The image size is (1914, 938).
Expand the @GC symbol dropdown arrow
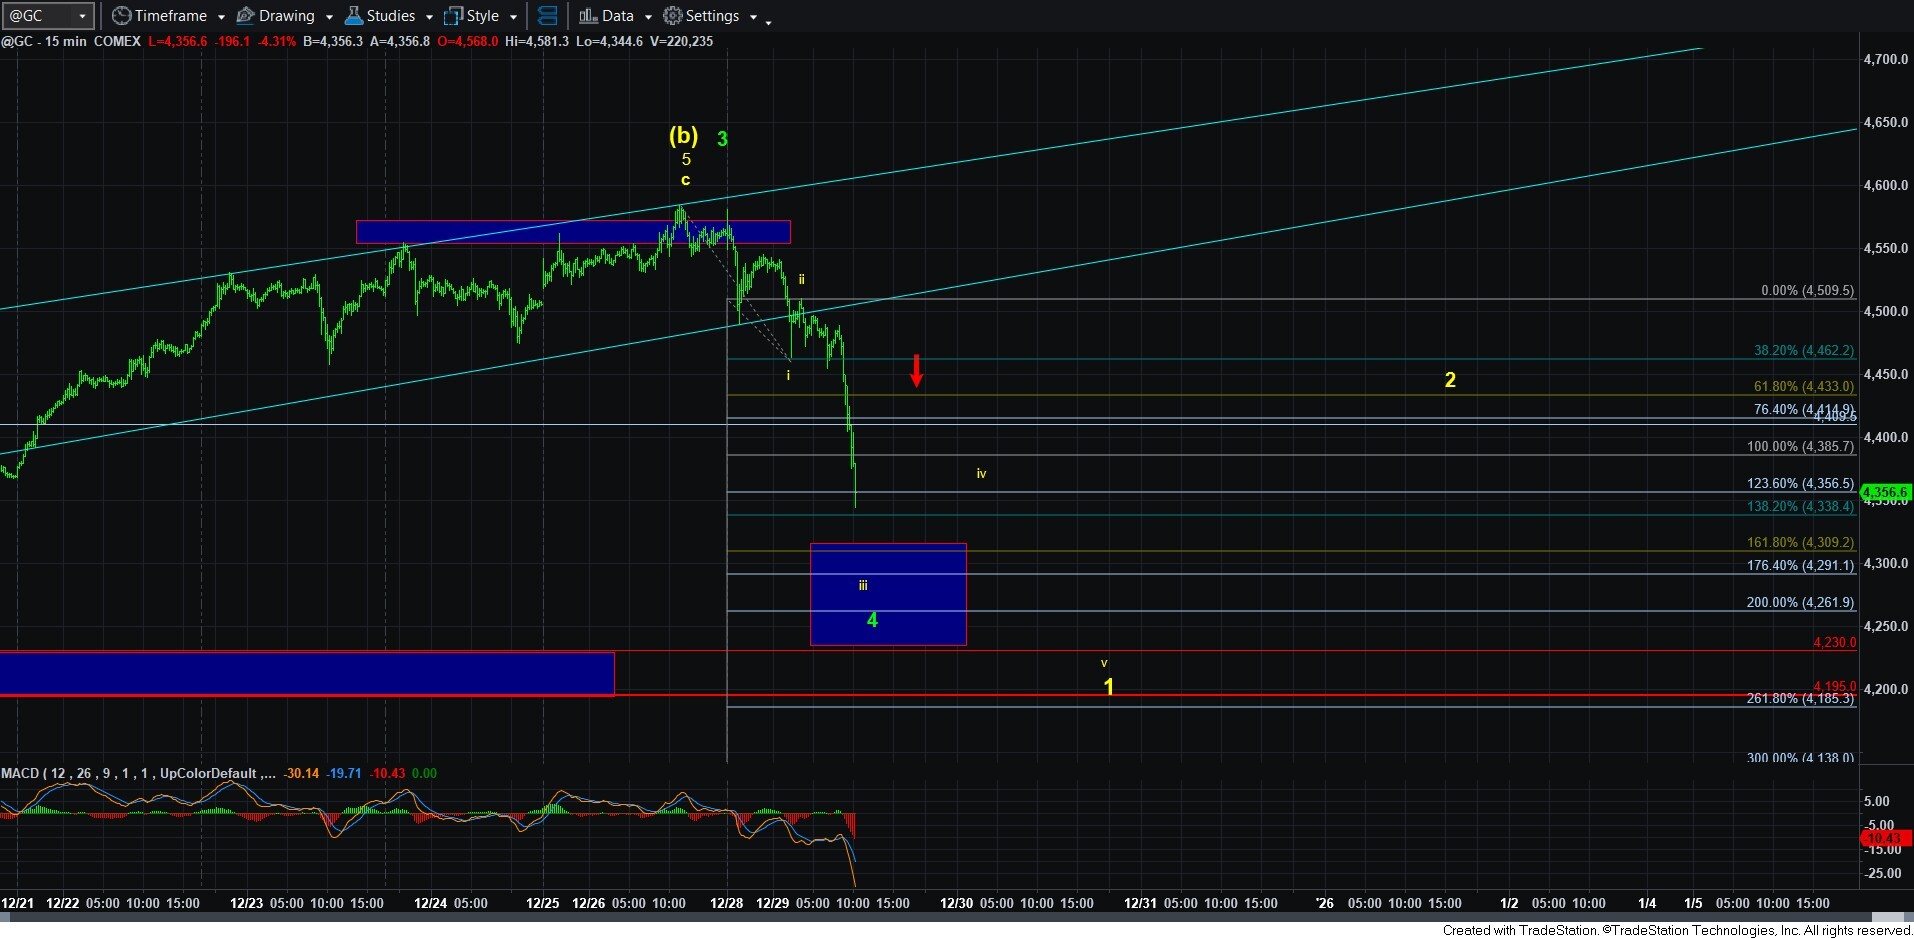pos(82,16)
